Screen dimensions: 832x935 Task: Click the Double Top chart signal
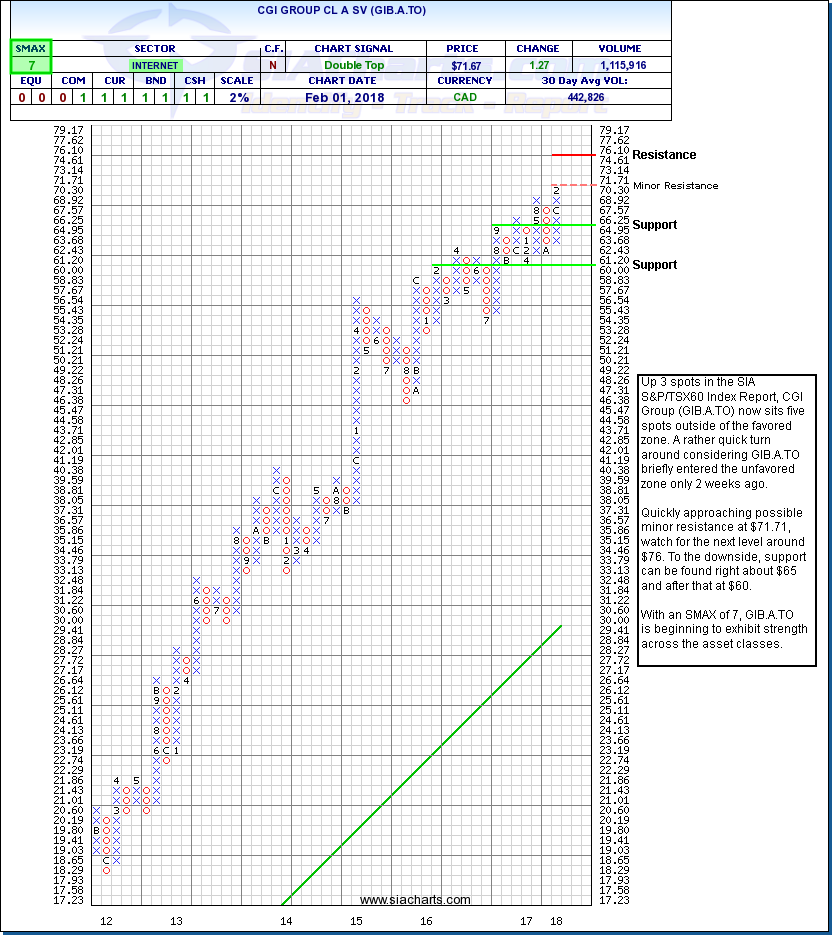coord(341,65)
